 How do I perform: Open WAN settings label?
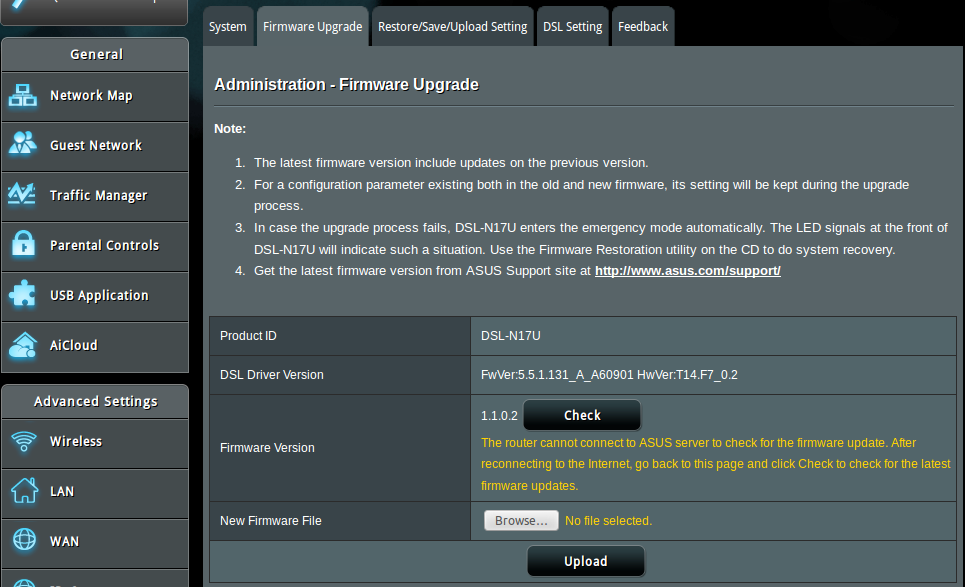[x=65, y=541]
